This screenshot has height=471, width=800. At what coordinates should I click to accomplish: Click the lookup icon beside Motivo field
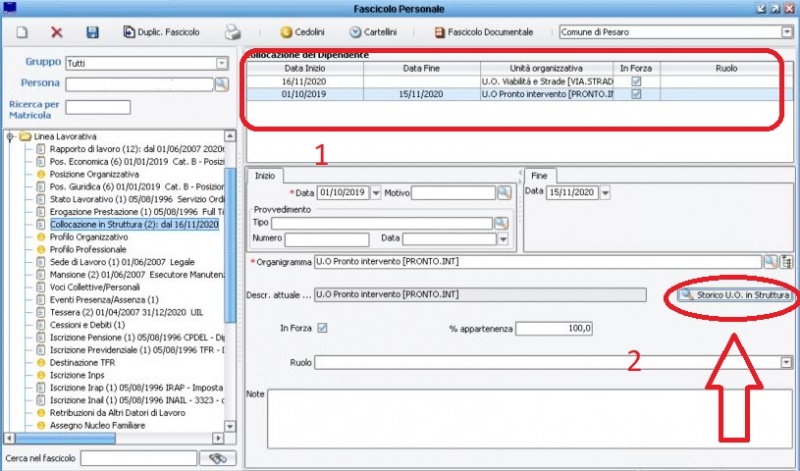[x=504, y=193]
